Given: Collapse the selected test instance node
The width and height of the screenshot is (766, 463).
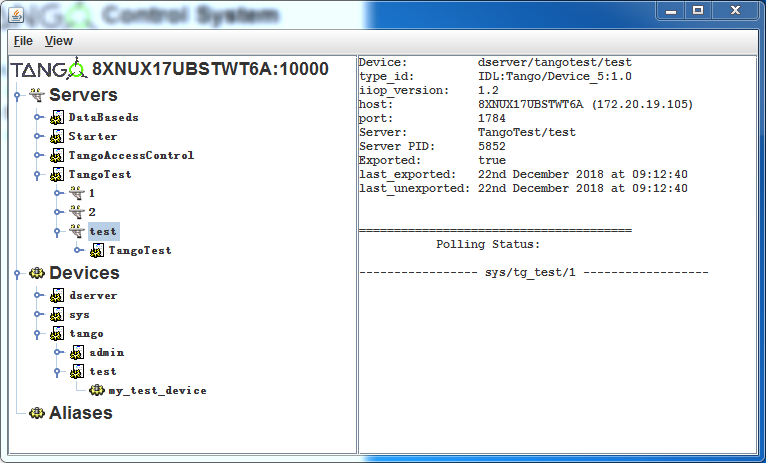Looking at the screenshot, I should click(58, 232).
